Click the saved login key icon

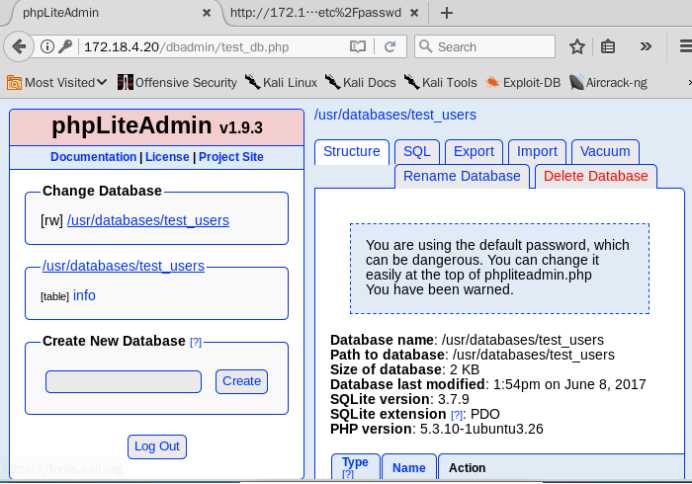click(x=65, y=46)
